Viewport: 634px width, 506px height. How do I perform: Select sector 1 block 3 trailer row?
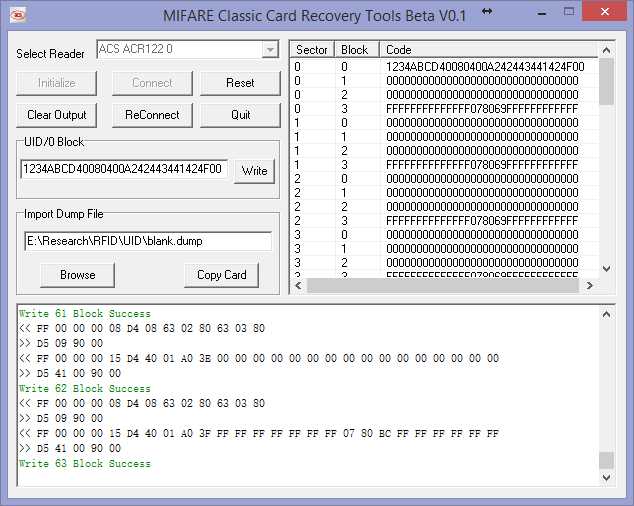[444, 165]
